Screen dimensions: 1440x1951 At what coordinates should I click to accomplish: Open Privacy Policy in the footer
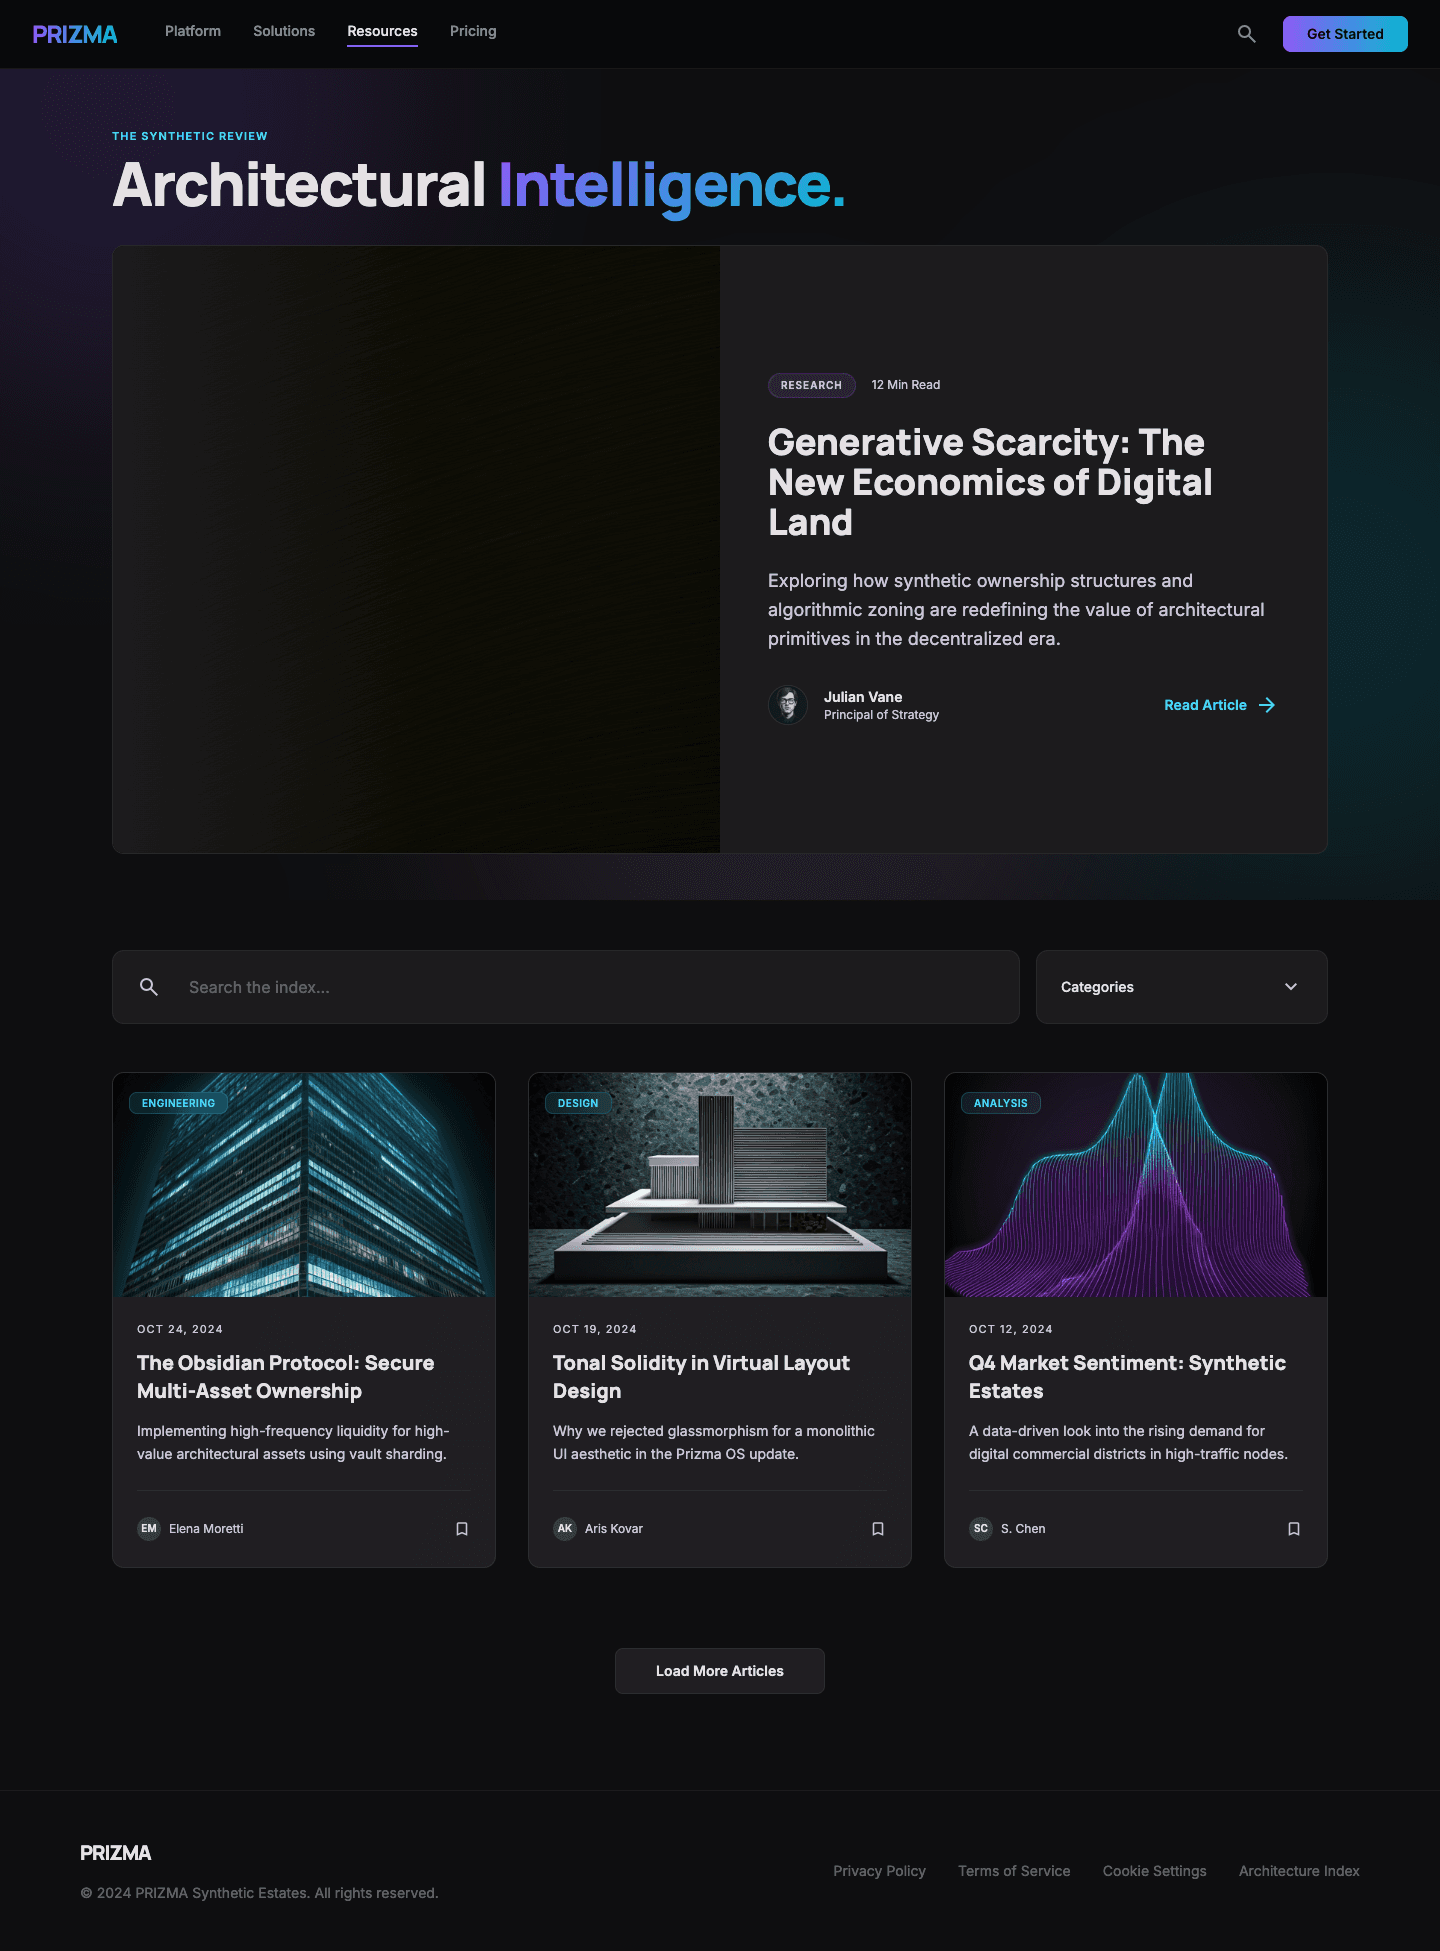[x=879, y=1871]
